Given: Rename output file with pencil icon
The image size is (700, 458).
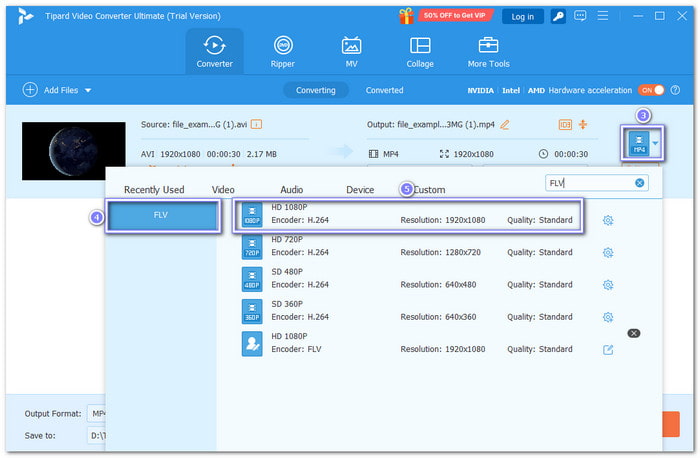Looking at the screenshot, I should pos(504,125).
